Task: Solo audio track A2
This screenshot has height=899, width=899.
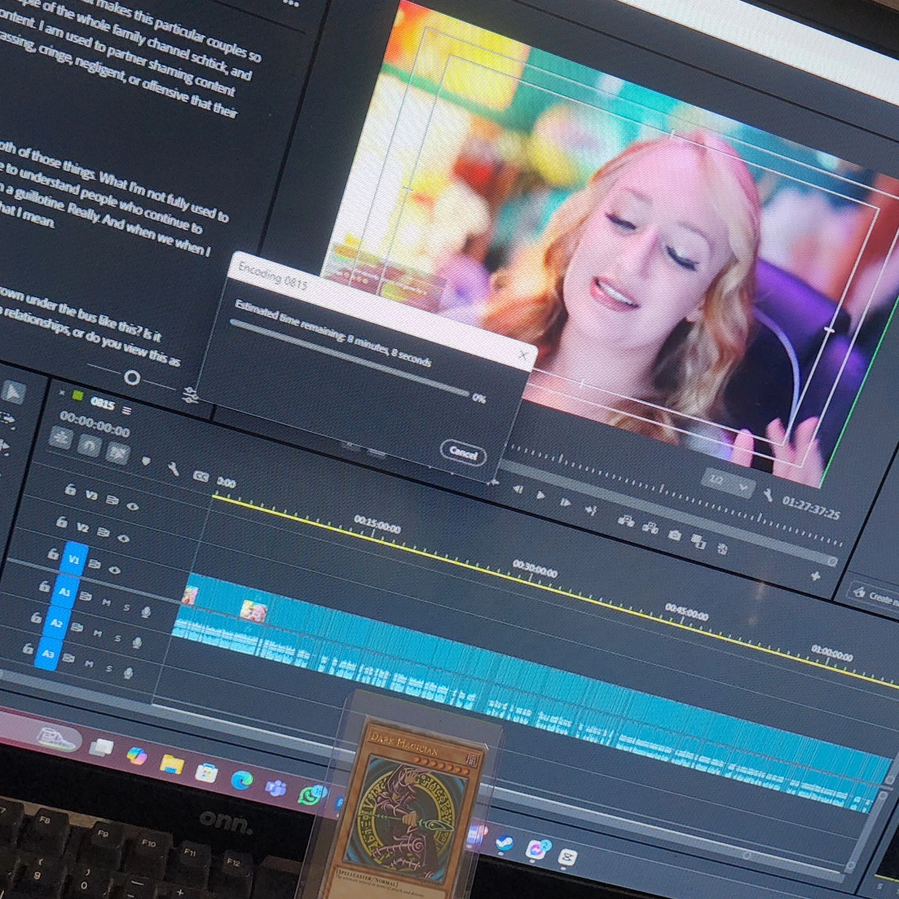Action: 118,638
